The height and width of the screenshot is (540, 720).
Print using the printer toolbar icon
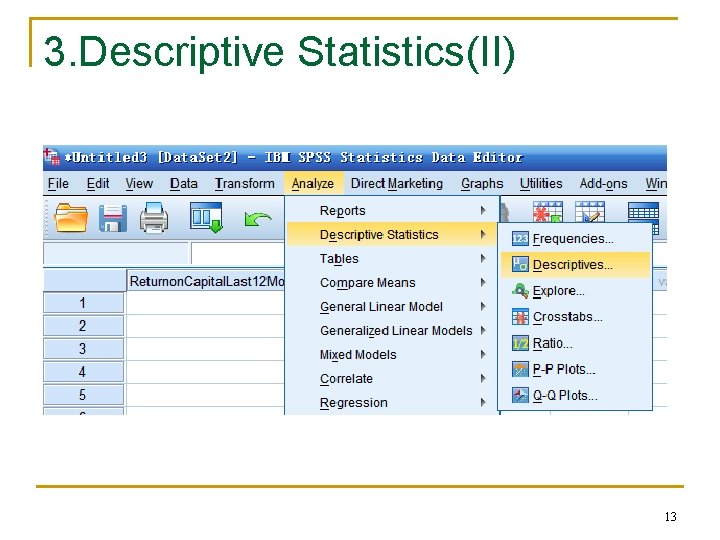154,218
